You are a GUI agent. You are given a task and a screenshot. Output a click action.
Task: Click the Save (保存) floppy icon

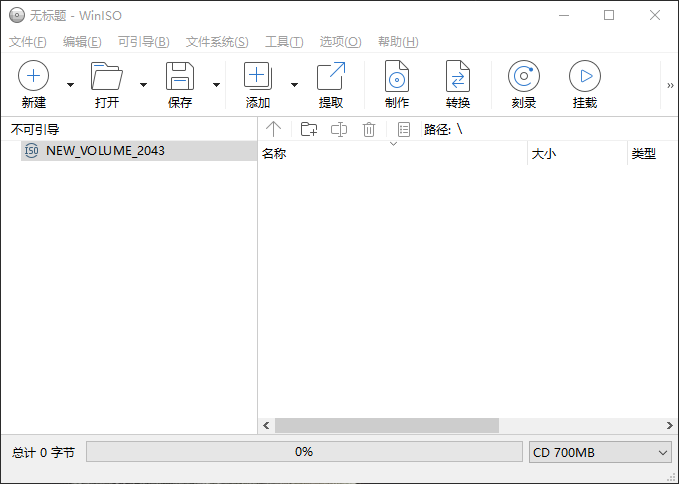180,76
